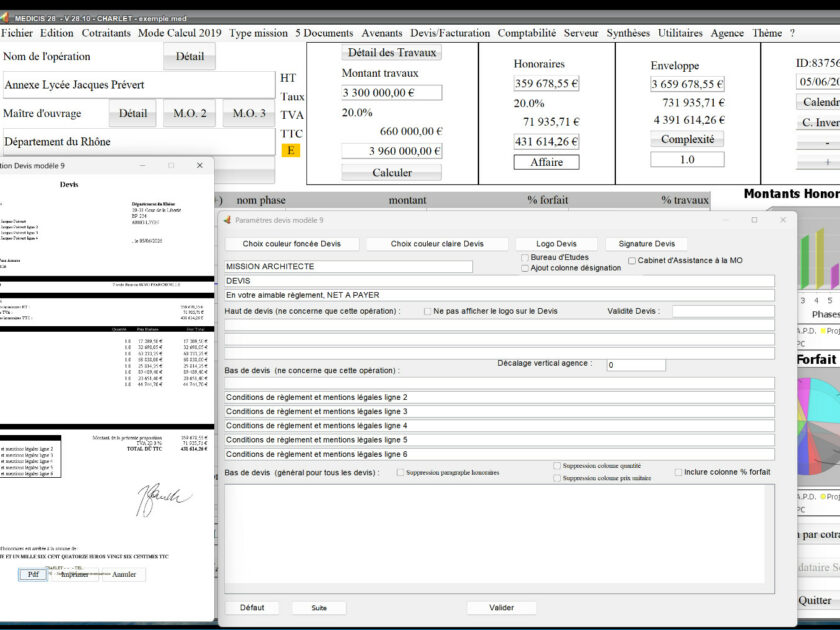Tick Suppression colonne quantité checkbox
The width and height of the screenshot is (840, 630).
pyautogui.click(x=557, y=466)
